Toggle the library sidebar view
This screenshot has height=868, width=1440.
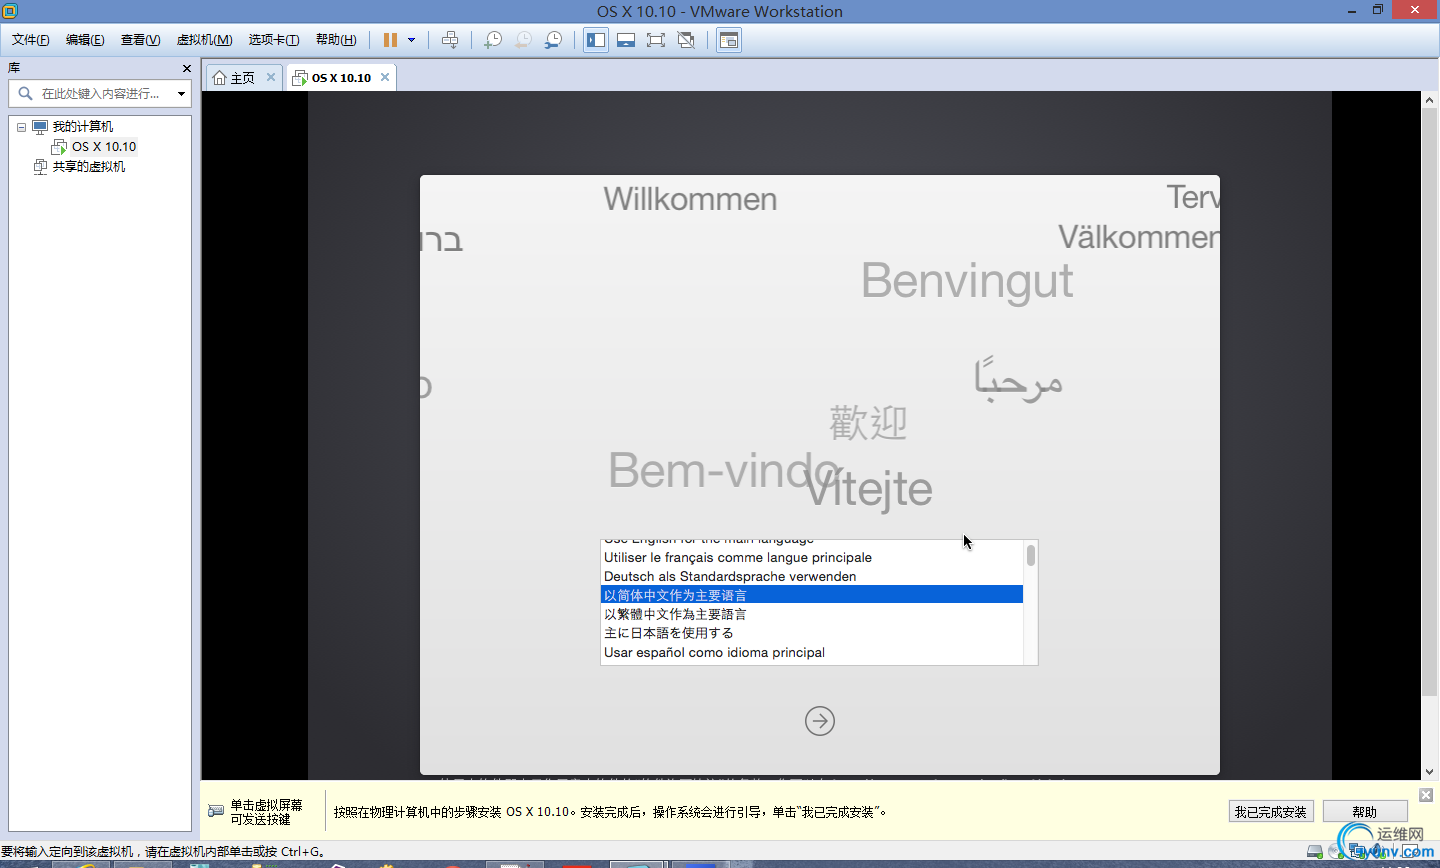tap(596, 40)
